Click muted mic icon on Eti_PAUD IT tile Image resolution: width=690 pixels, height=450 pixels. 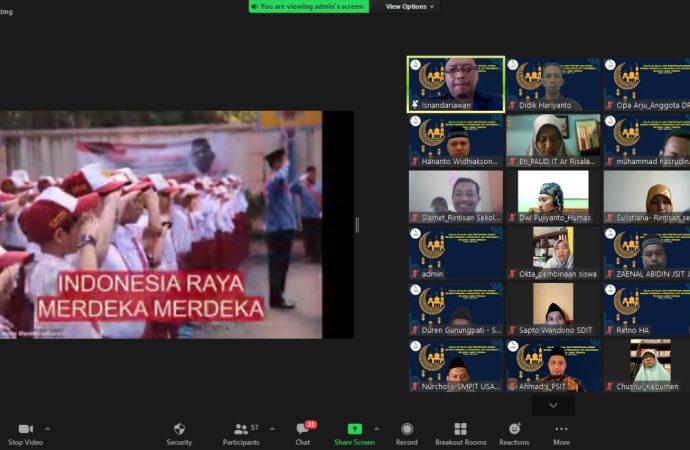[x=512, y=161]
